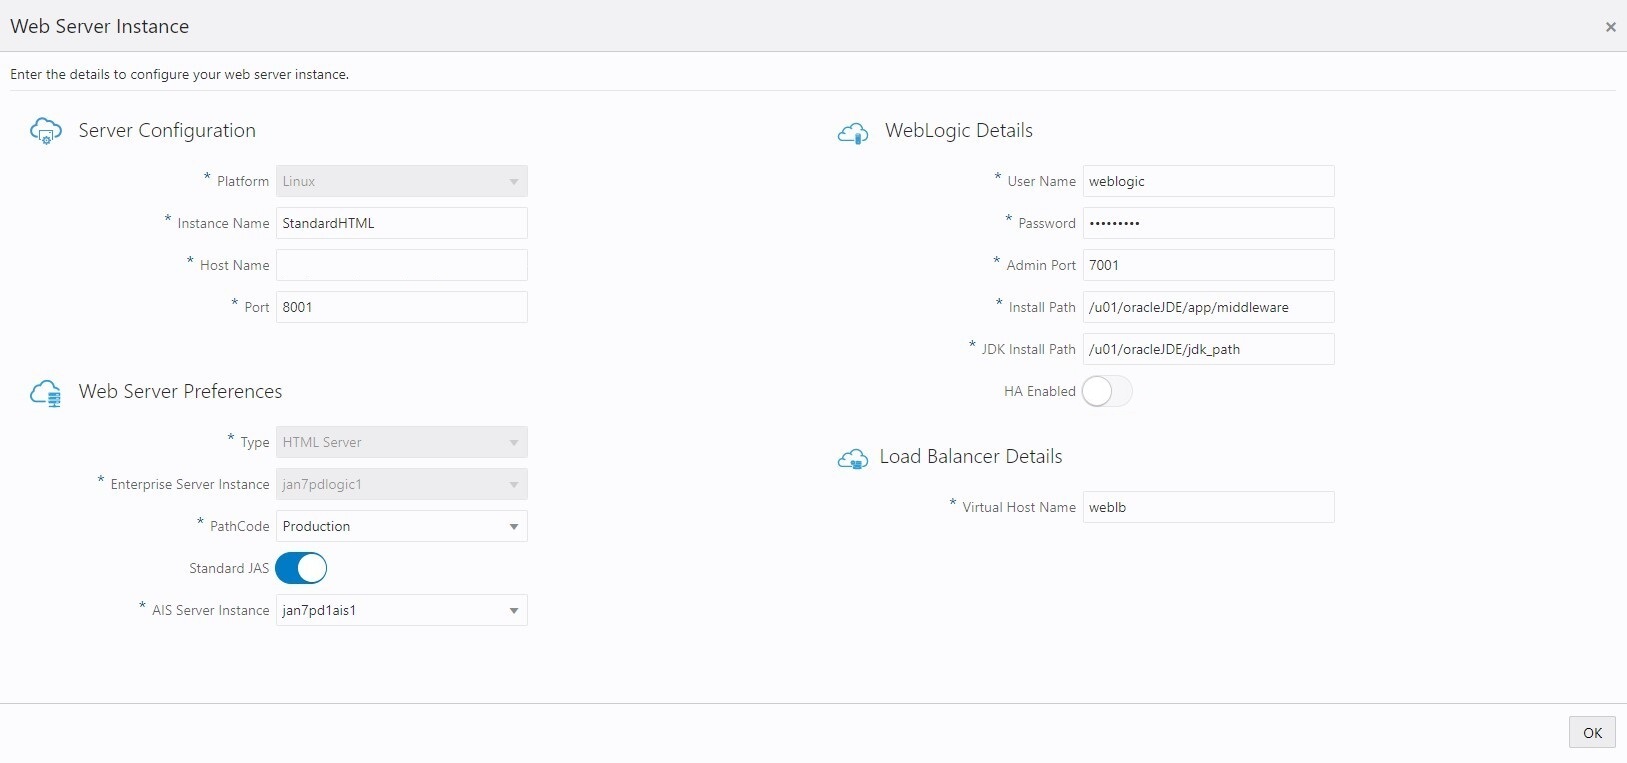Viewport: 1627px width, 763px height.
Task: Click the Install Path field
Action: point(1208,307)
